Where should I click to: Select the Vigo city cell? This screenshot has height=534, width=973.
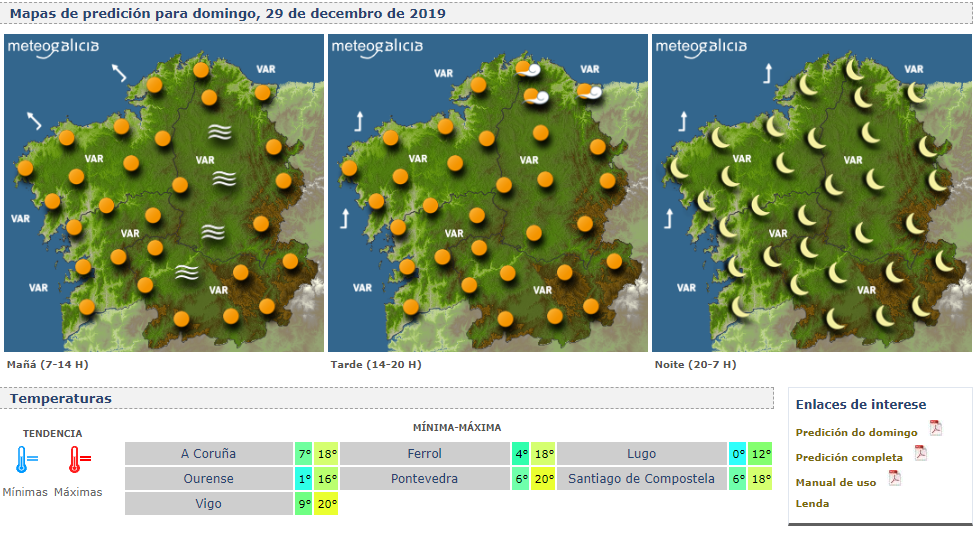click(208, 504)
